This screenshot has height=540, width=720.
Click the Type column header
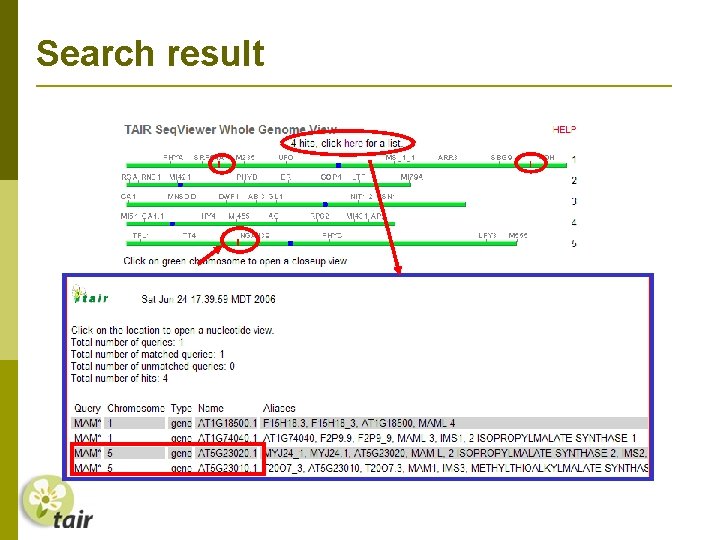[x=181, y=408]
